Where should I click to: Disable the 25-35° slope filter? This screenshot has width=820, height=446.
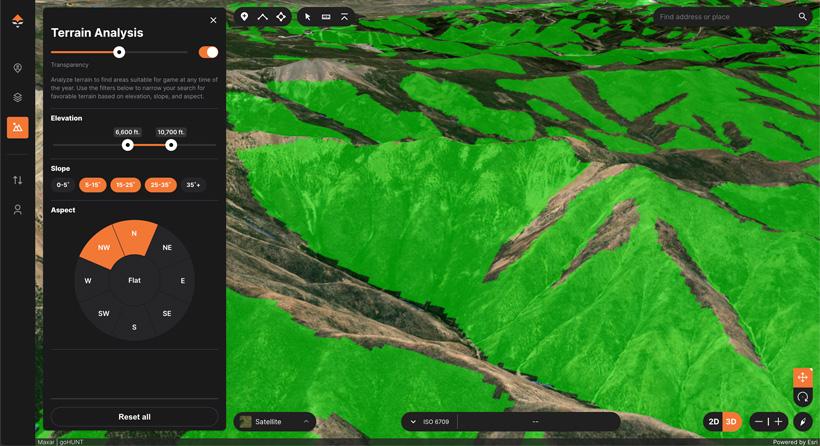pyautogui.click(x=161, y=185)
